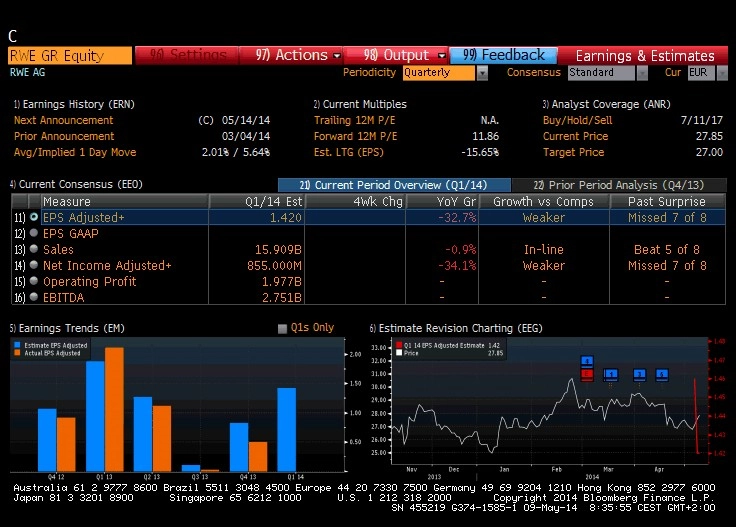The height and width of the screenshot is (527, 736).
Task: Click the orange square legend icon for Actual EPS Adjusted
Action: point(17,353)
